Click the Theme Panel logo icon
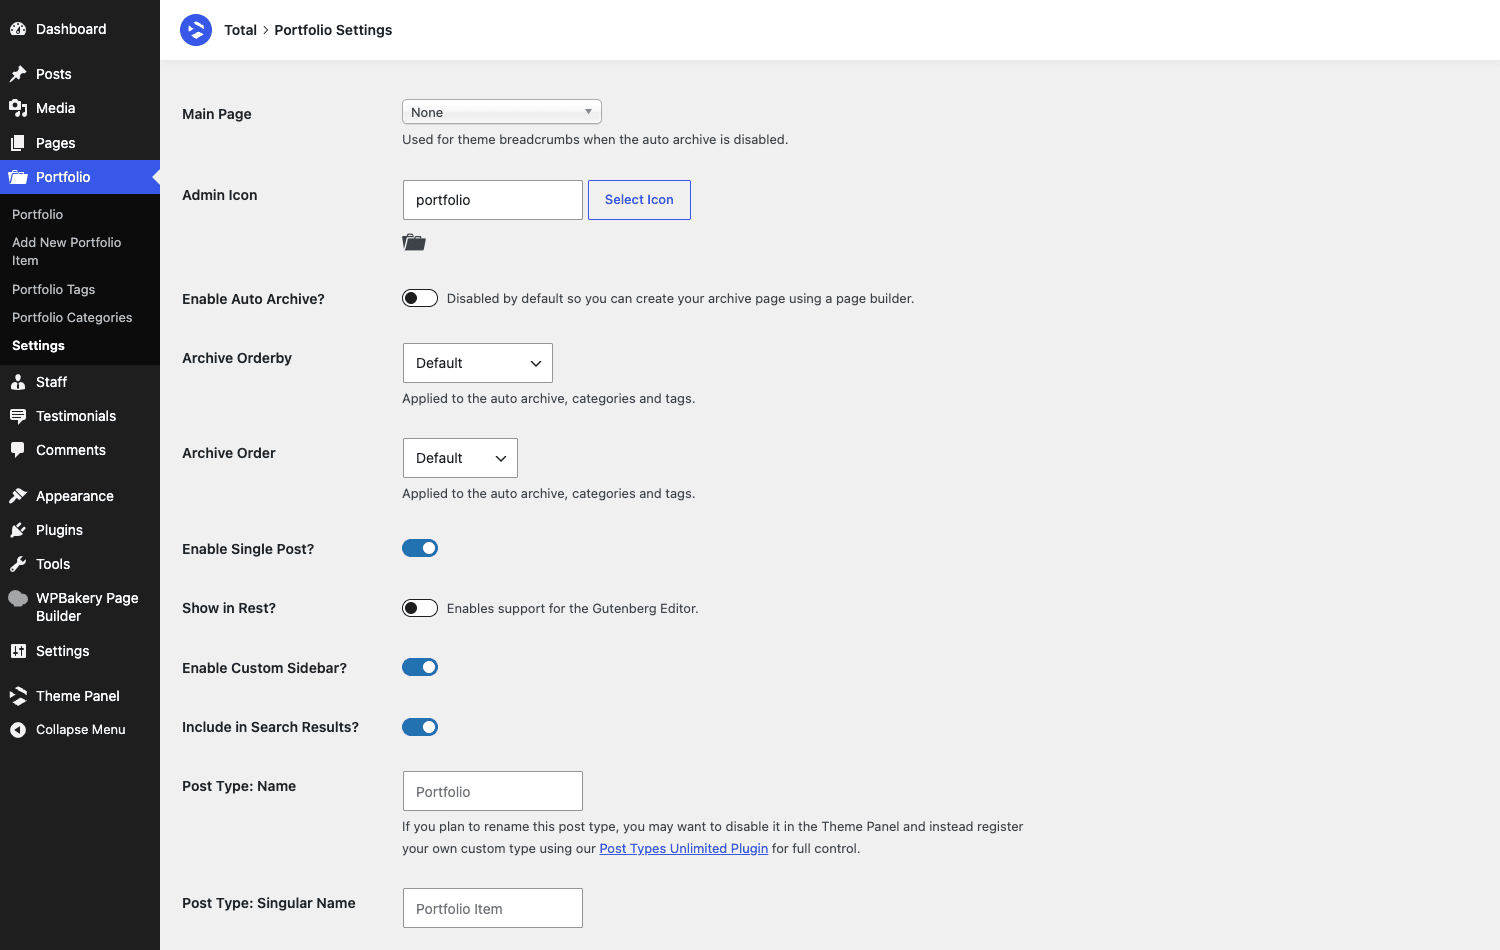This screenshot has height=950, width=1500. pyautogui.click(x=18, y=696)
